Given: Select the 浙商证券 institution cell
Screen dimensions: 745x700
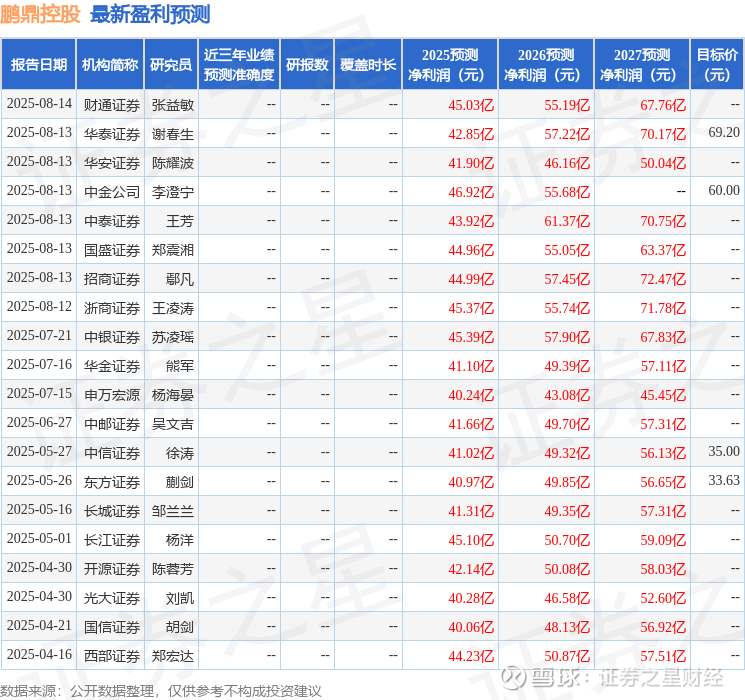Looking at the screenshot, I should click(x=112, y=308).
